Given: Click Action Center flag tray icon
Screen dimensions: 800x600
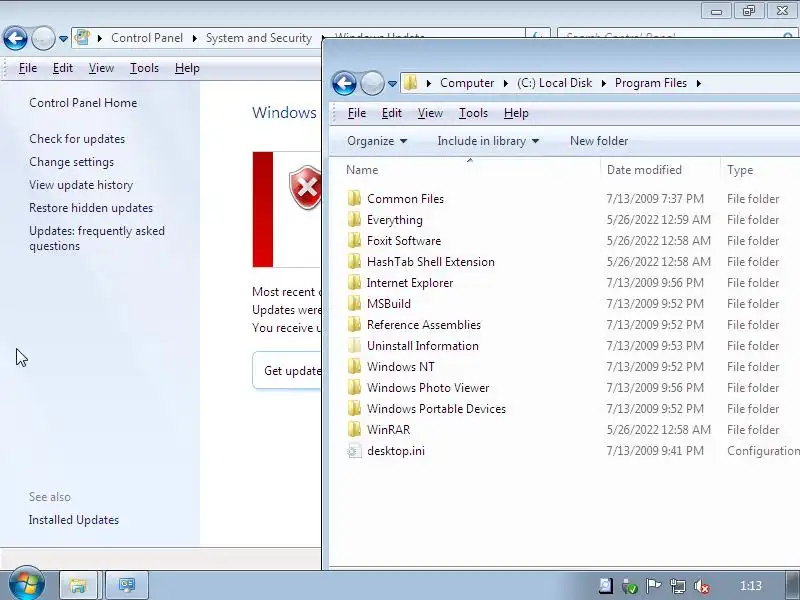Looking at the screenshot, I should click(x=653, y=586).
